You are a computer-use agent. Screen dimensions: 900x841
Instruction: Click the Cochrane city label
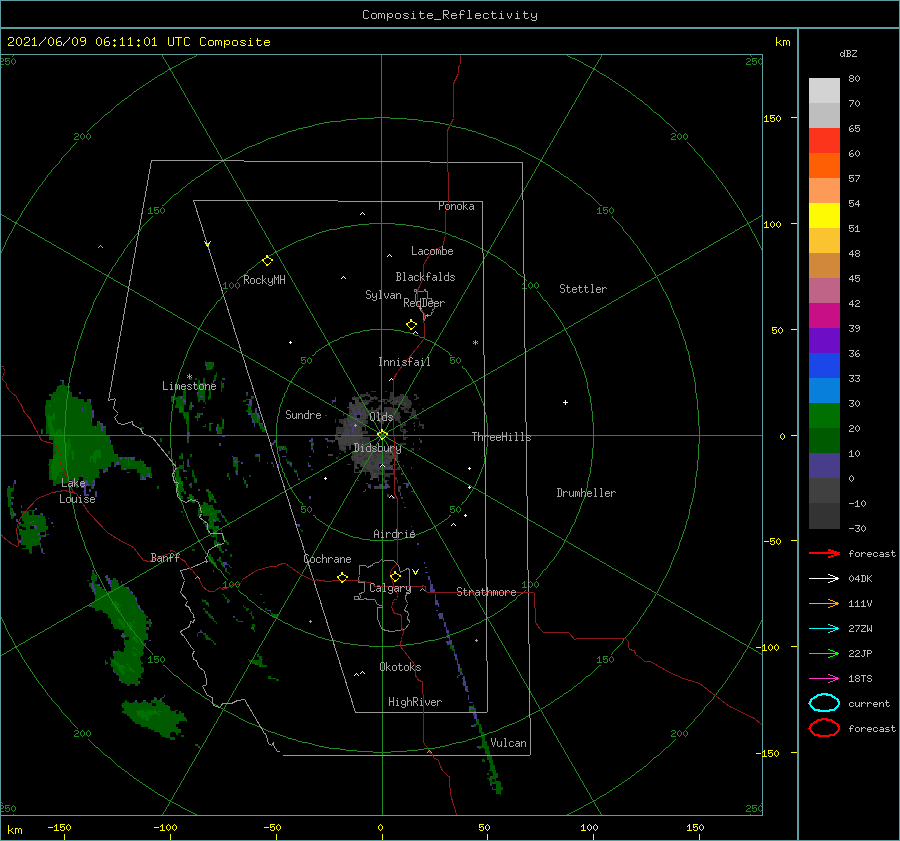click(327, 559)
